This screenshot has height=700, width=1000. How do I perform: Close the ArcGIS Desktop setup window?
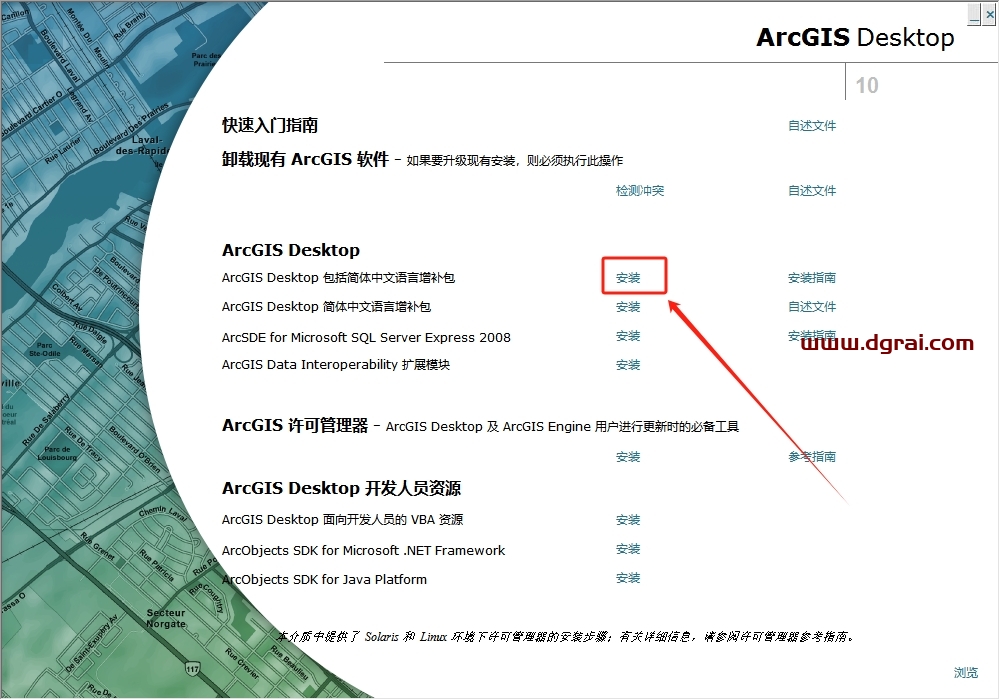point(989,14)
